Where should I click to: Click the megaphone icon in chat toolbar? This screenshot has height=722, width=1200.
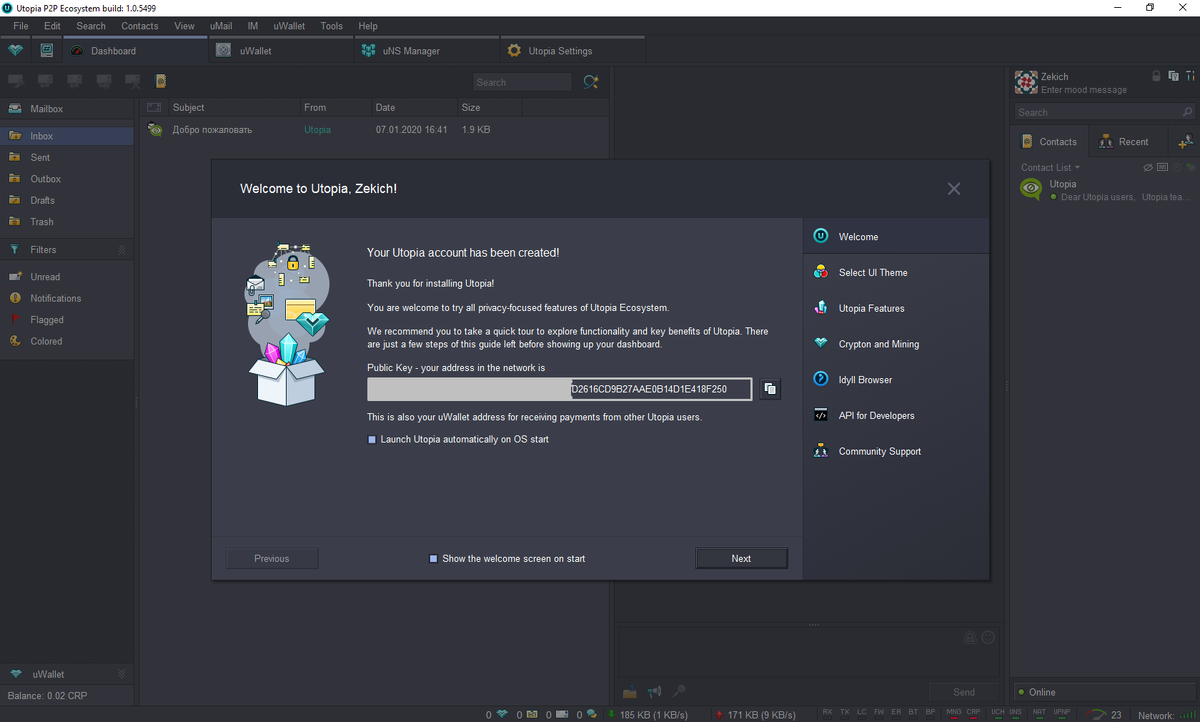655,691
